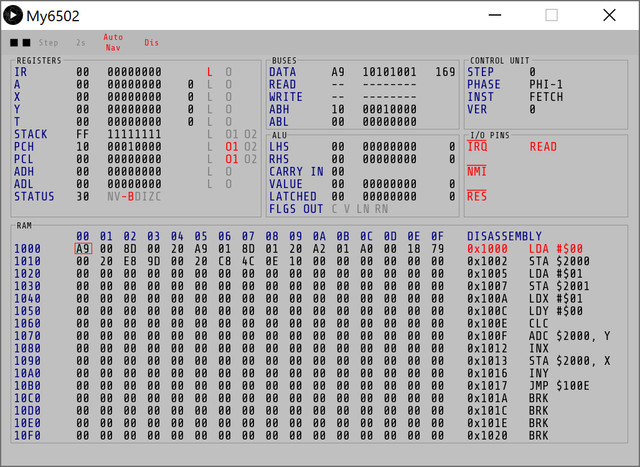Maximize the My6502 window
640x467 pixels.
(551, 15)
